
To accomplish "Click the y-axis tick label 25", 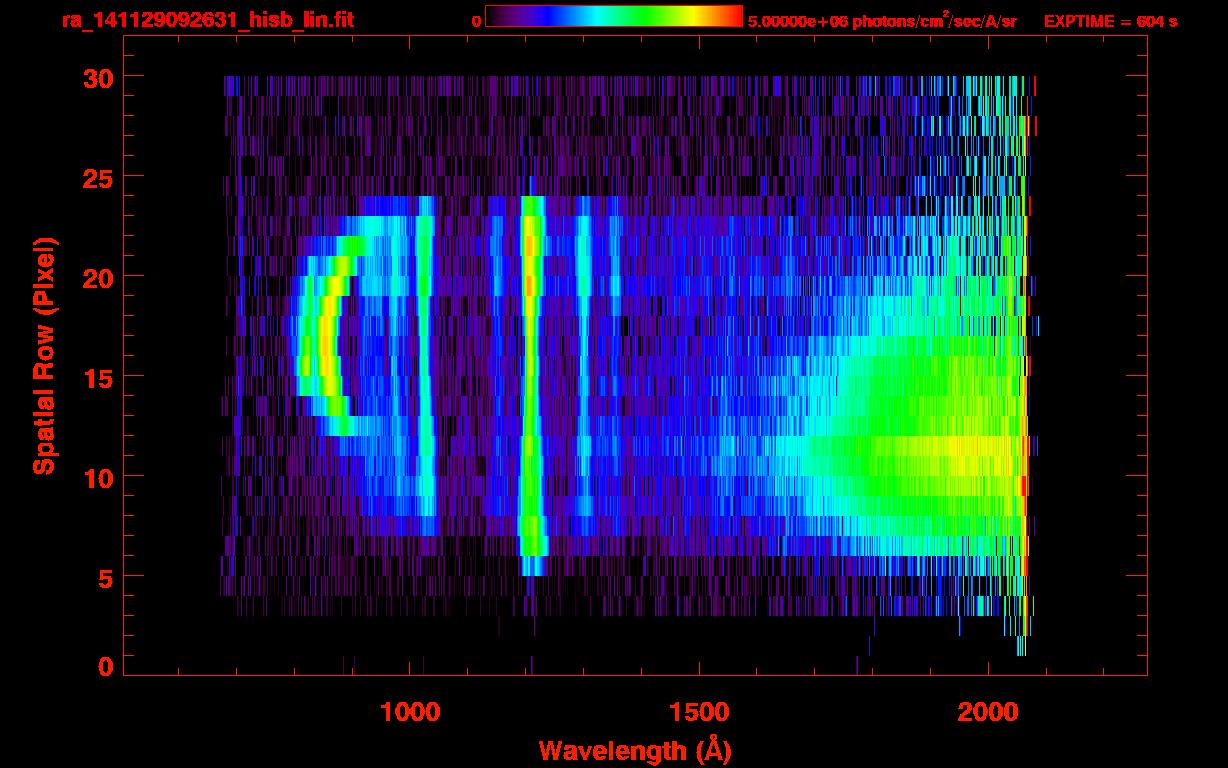I will click(x=98, y=177).
